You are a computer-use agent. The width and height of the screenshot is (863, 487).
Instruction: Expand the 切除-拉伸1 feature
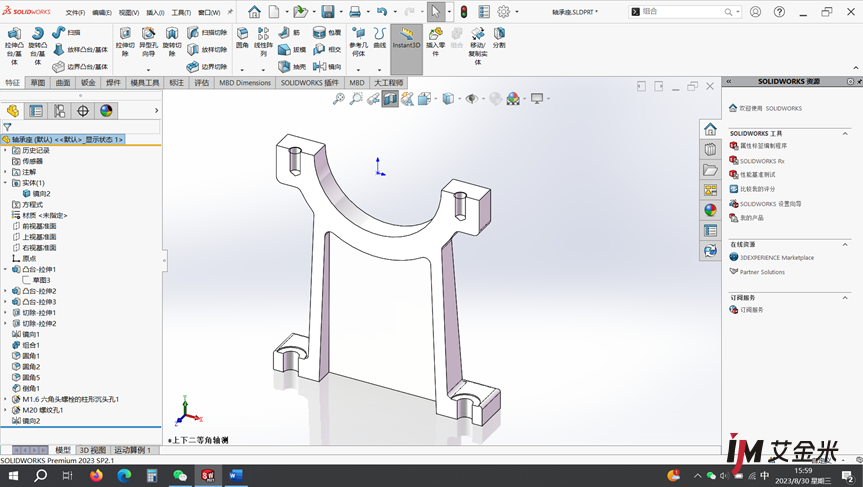6,313
